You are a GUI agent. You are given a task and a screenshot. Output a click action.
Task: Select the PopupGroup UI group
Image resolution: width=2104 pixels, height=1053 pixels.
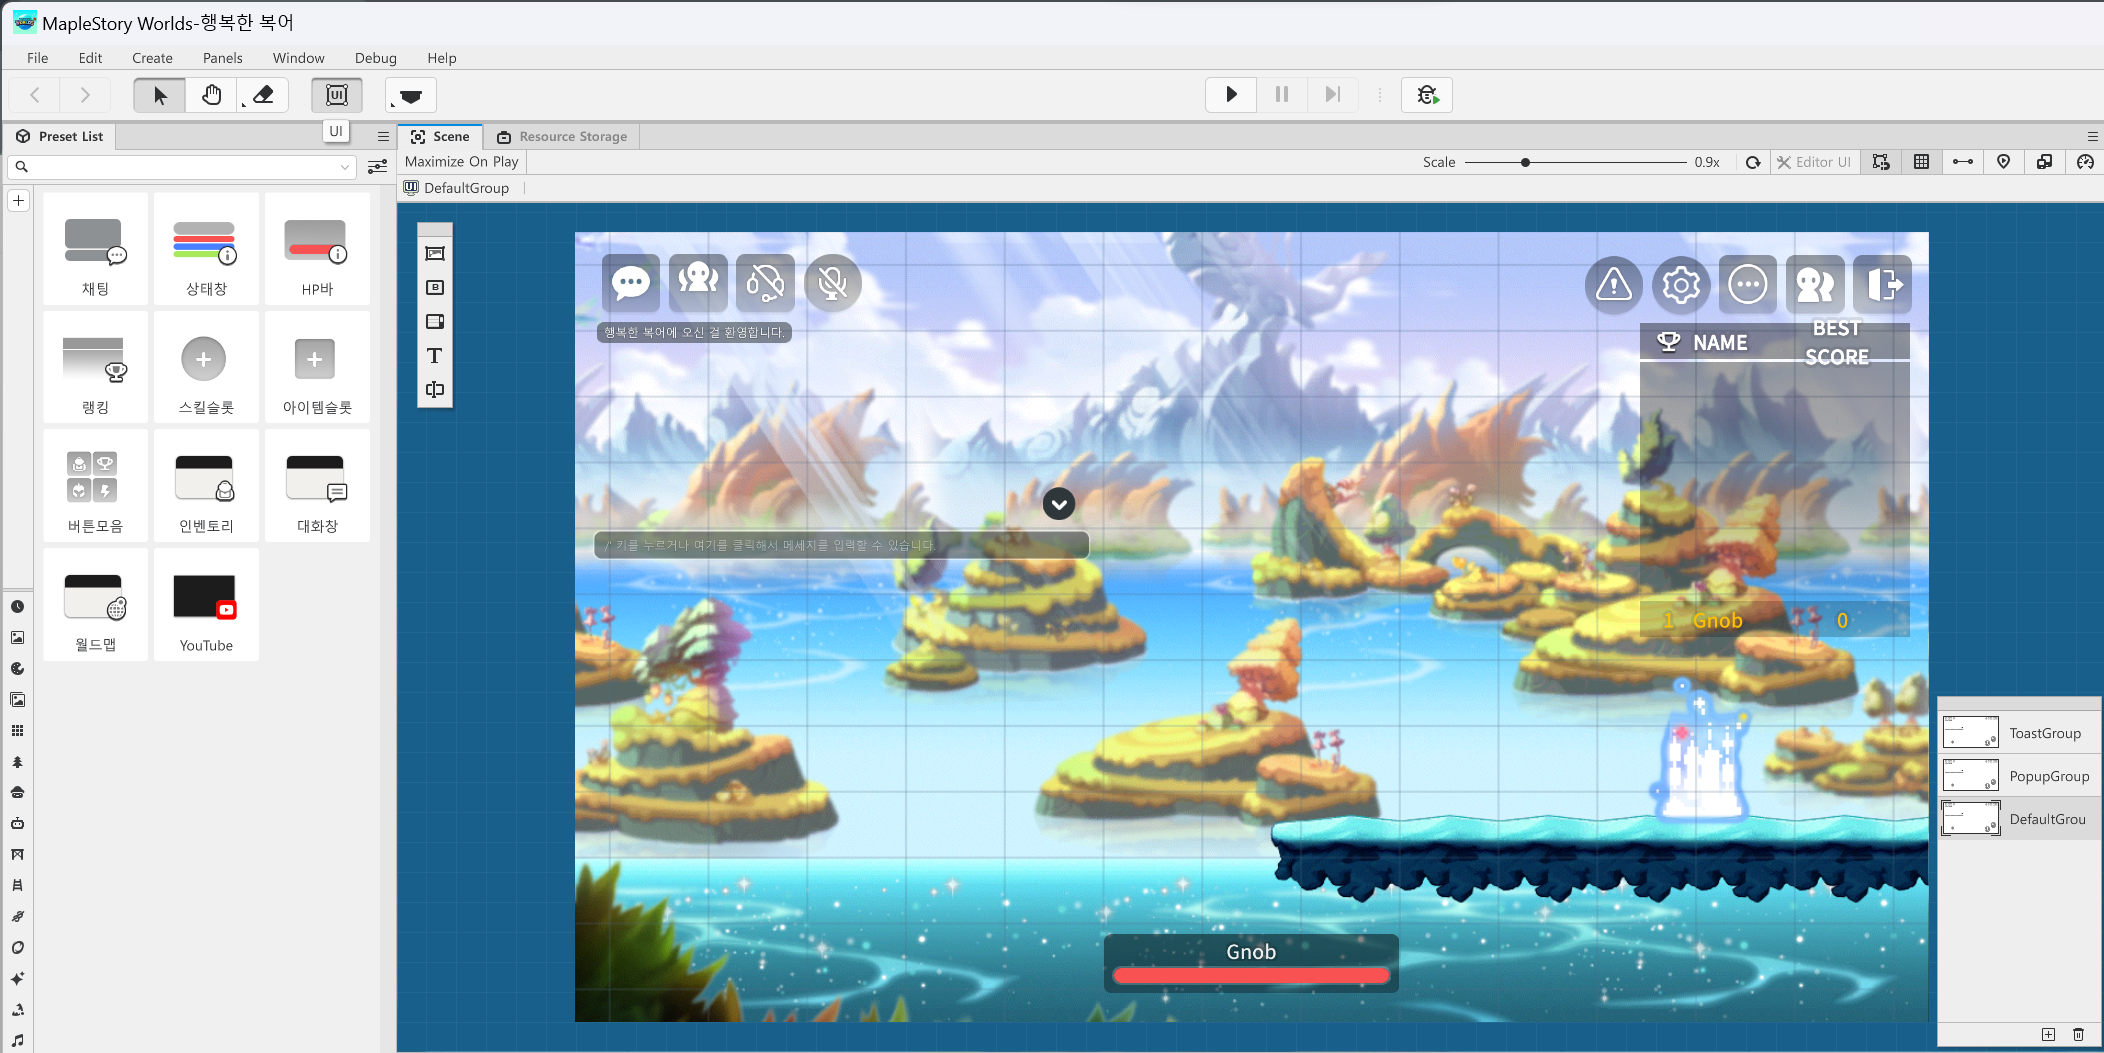tap(2020, 776)
